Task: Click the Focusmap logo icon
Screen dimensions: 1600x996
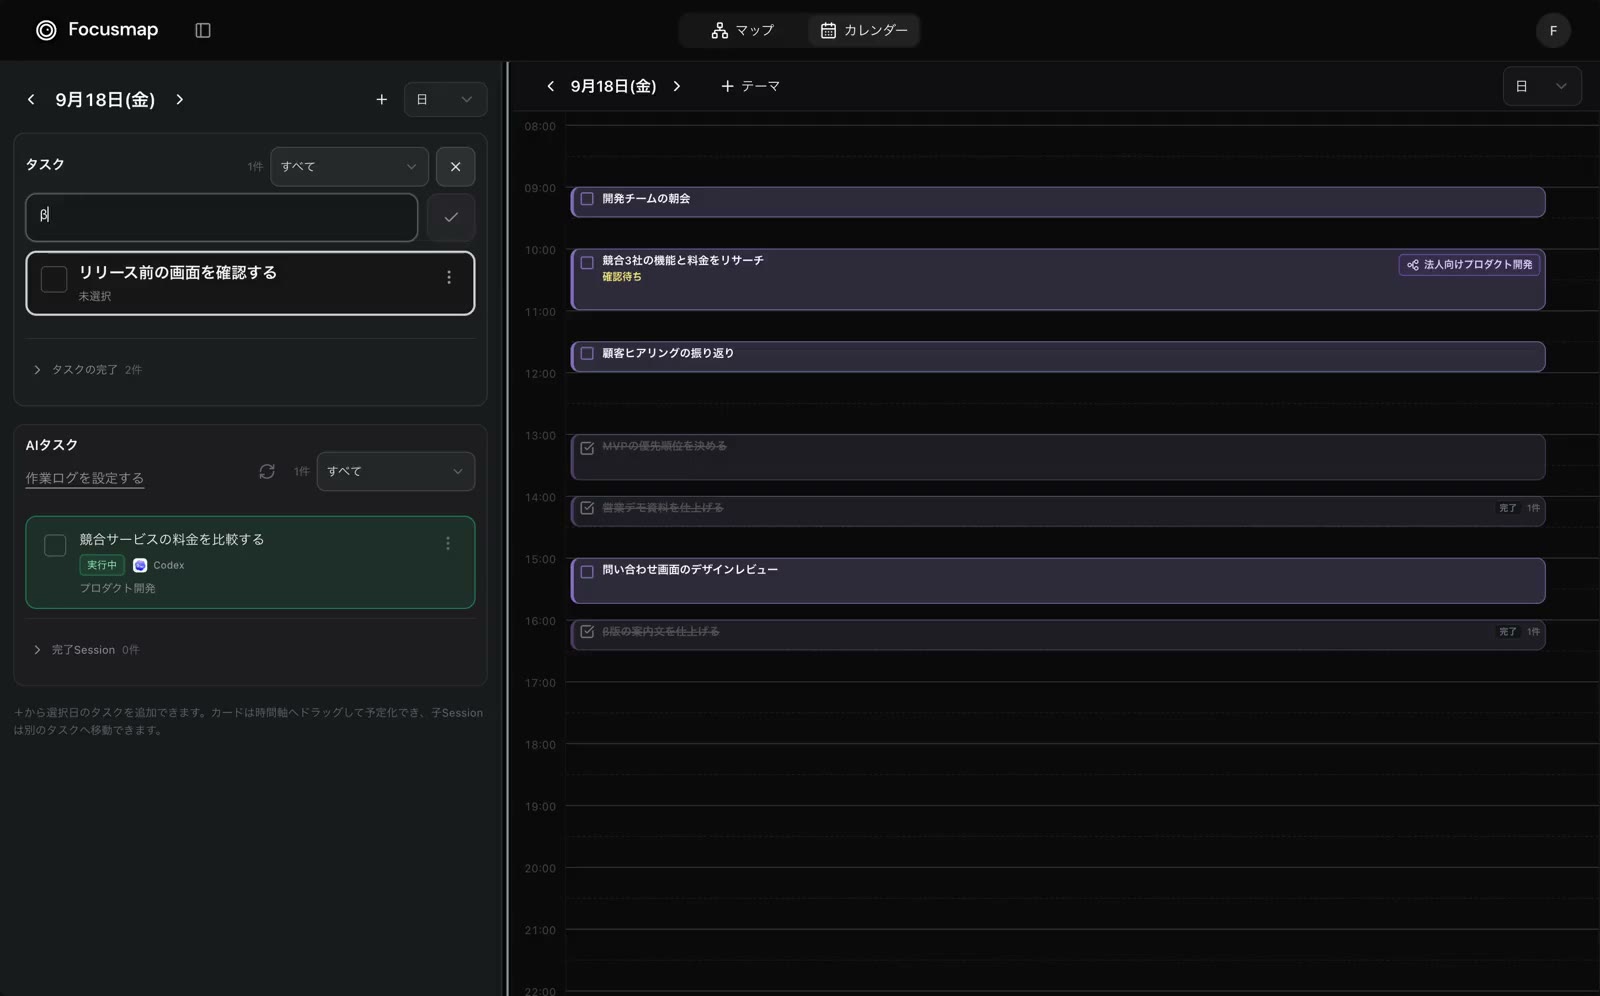Action: 46,30
